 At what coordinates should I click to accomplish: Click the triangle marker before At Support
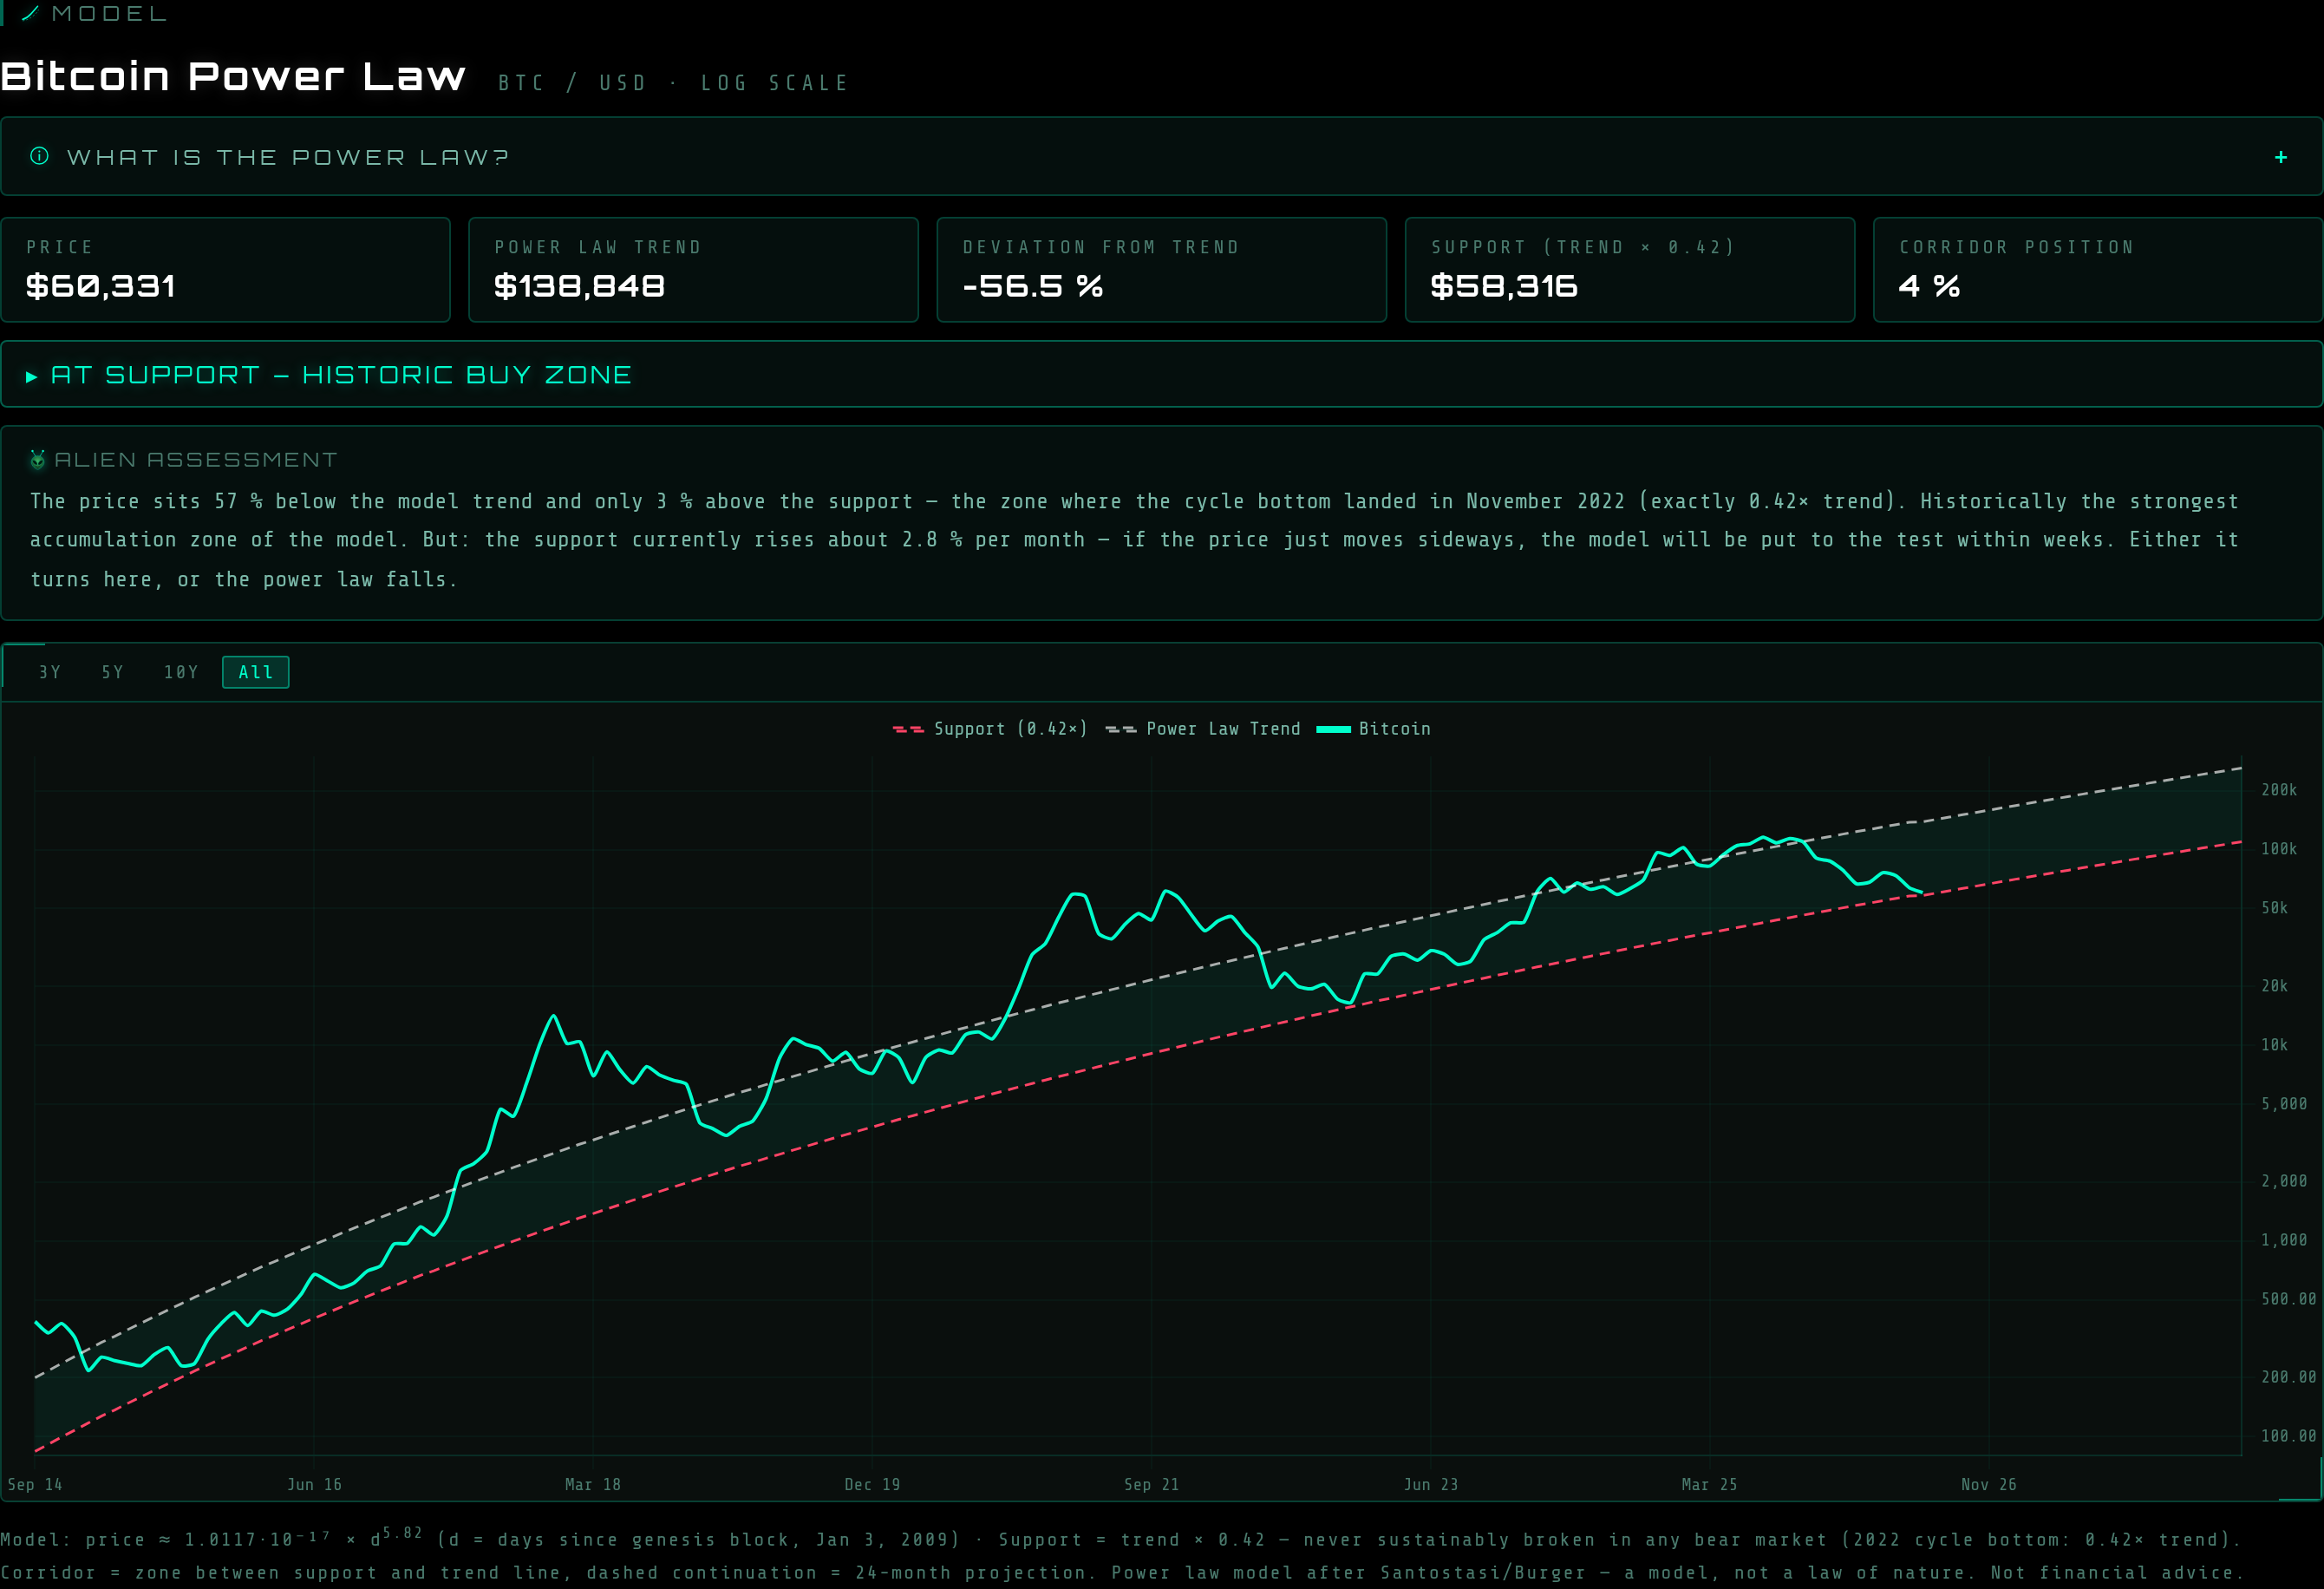click(x=32, y=376)
